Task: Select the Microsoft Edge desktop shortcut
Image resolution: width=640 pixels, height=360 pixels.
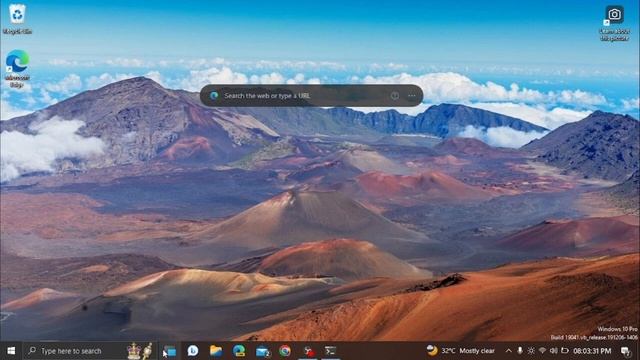Action: point(17,69)
